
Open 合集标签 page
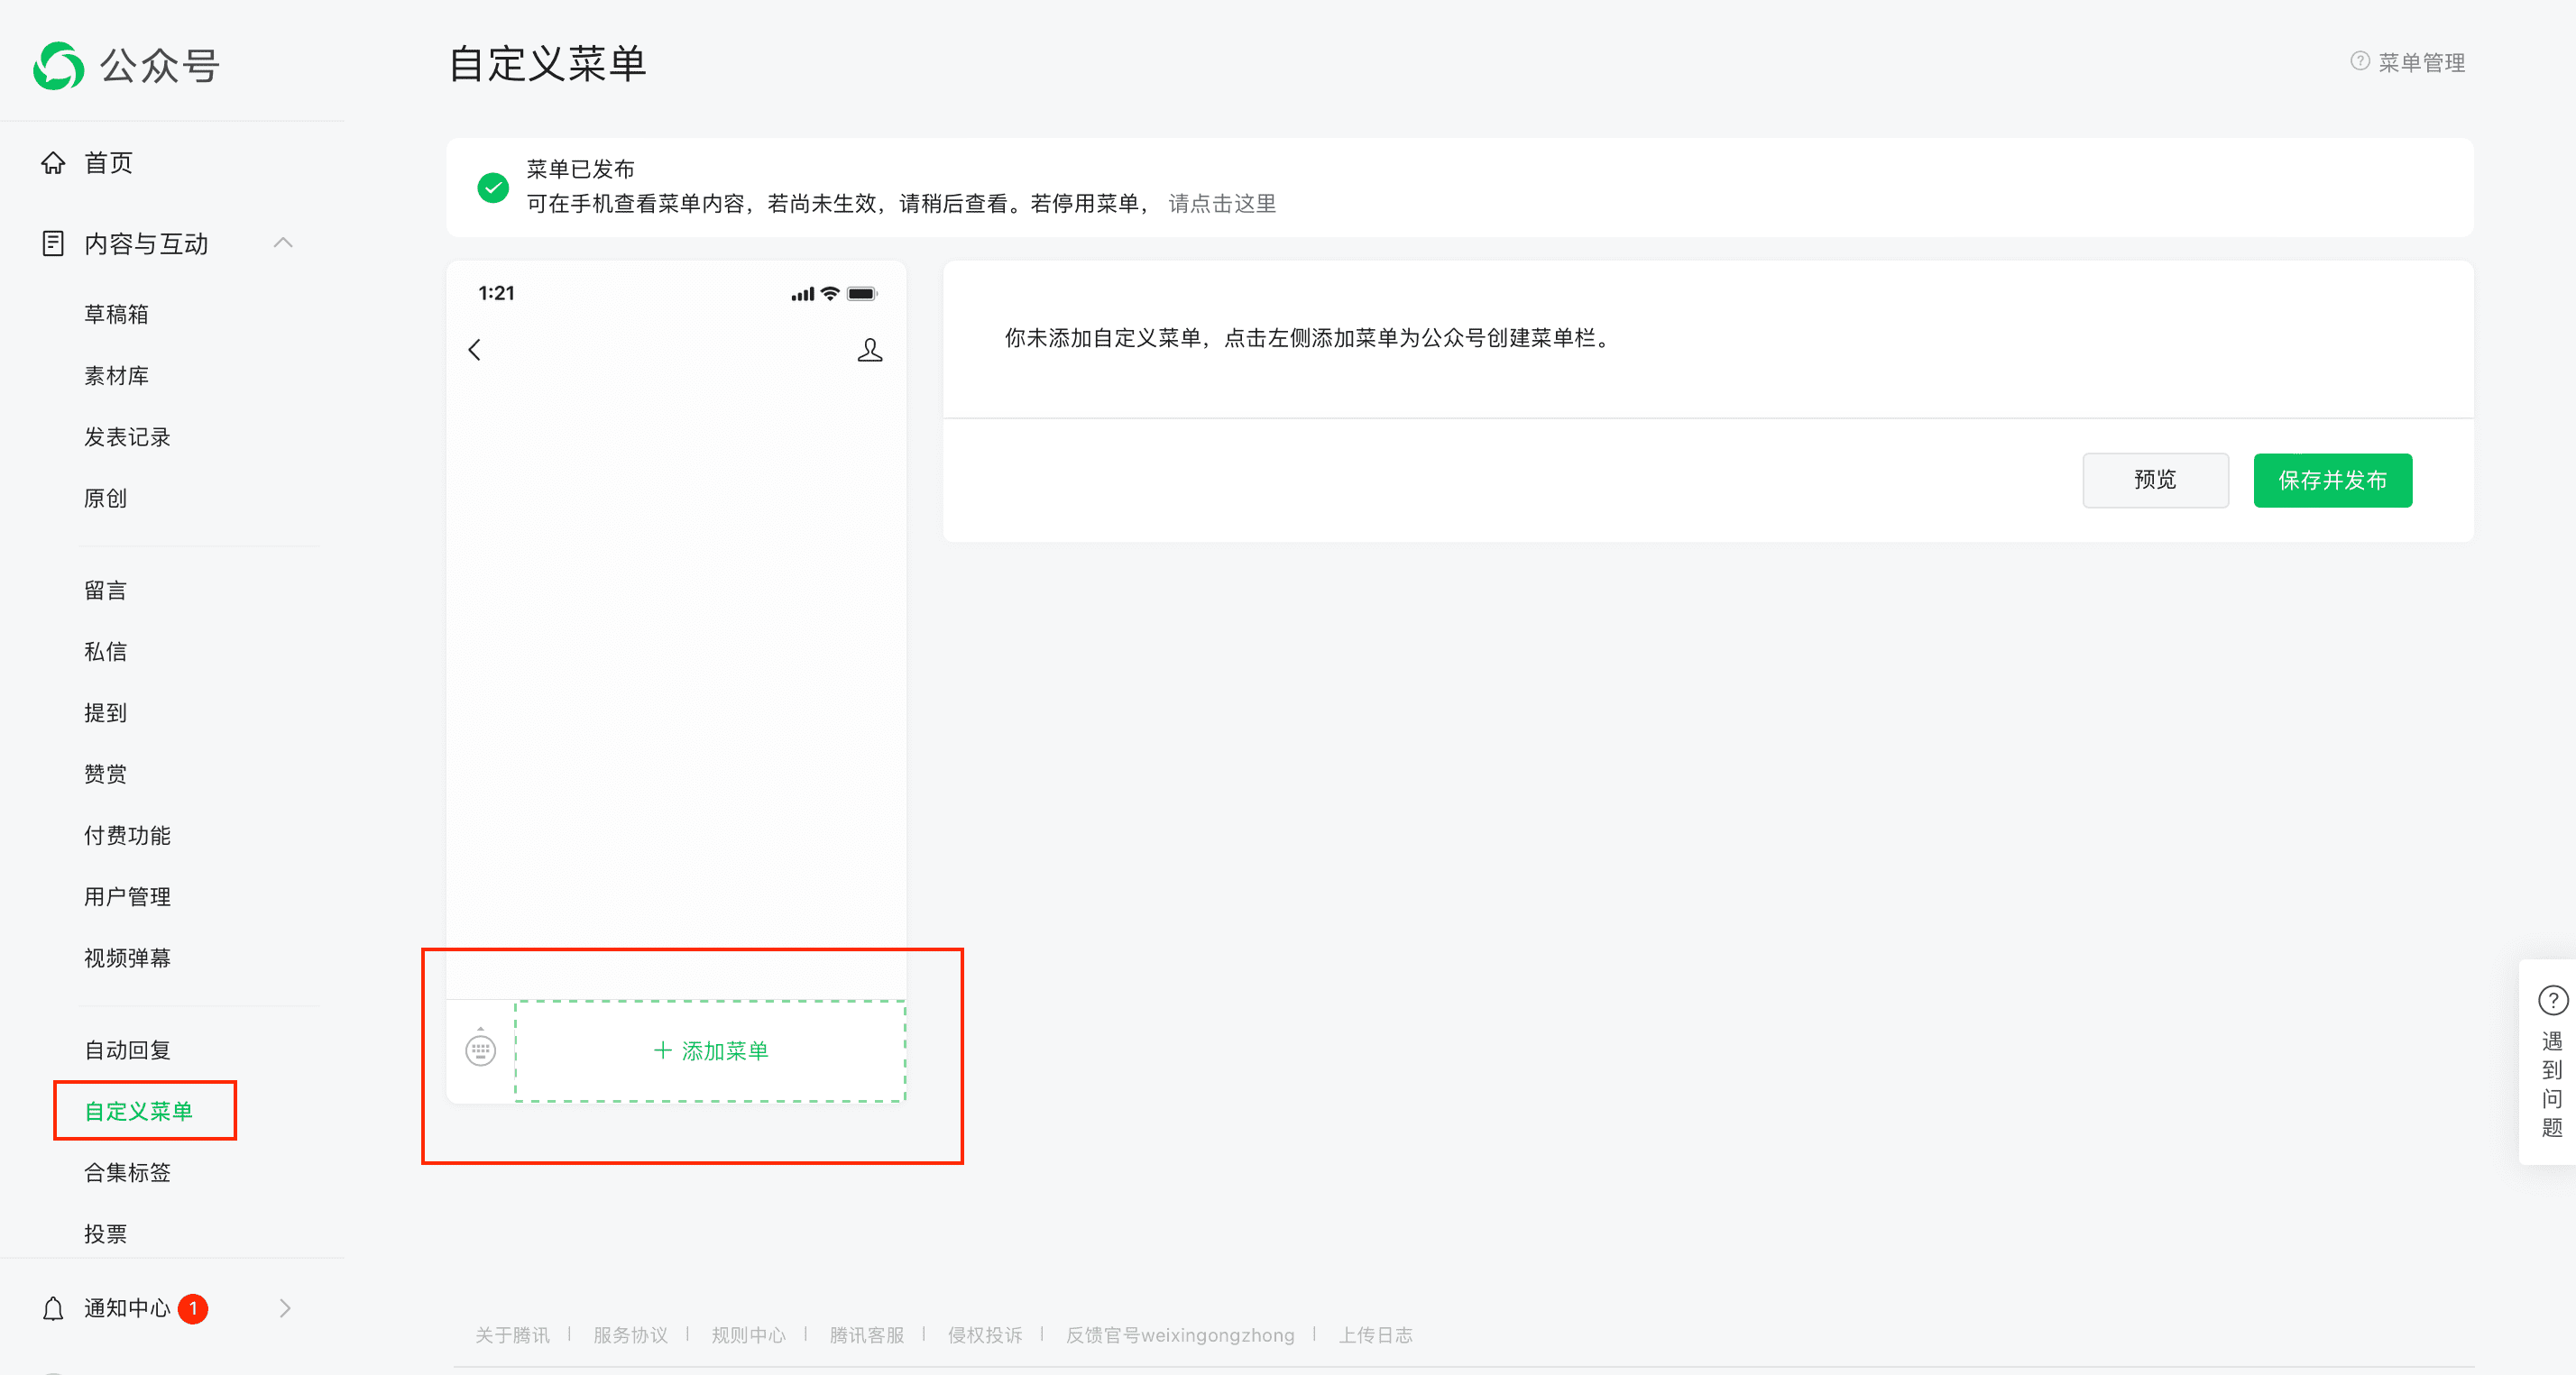(x=127, y=1172)
